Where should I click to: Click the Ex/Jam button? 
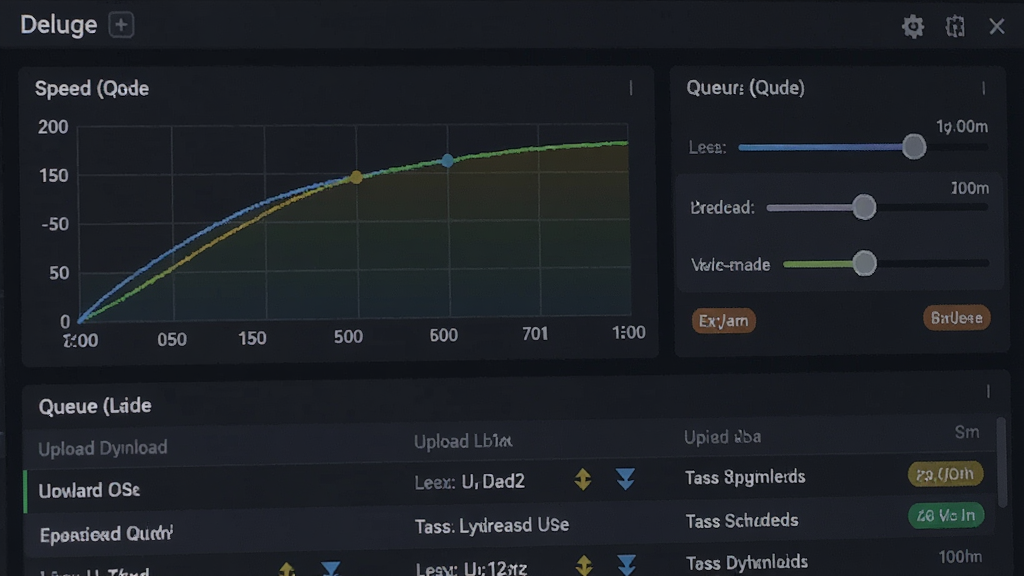tap(724, 321)
